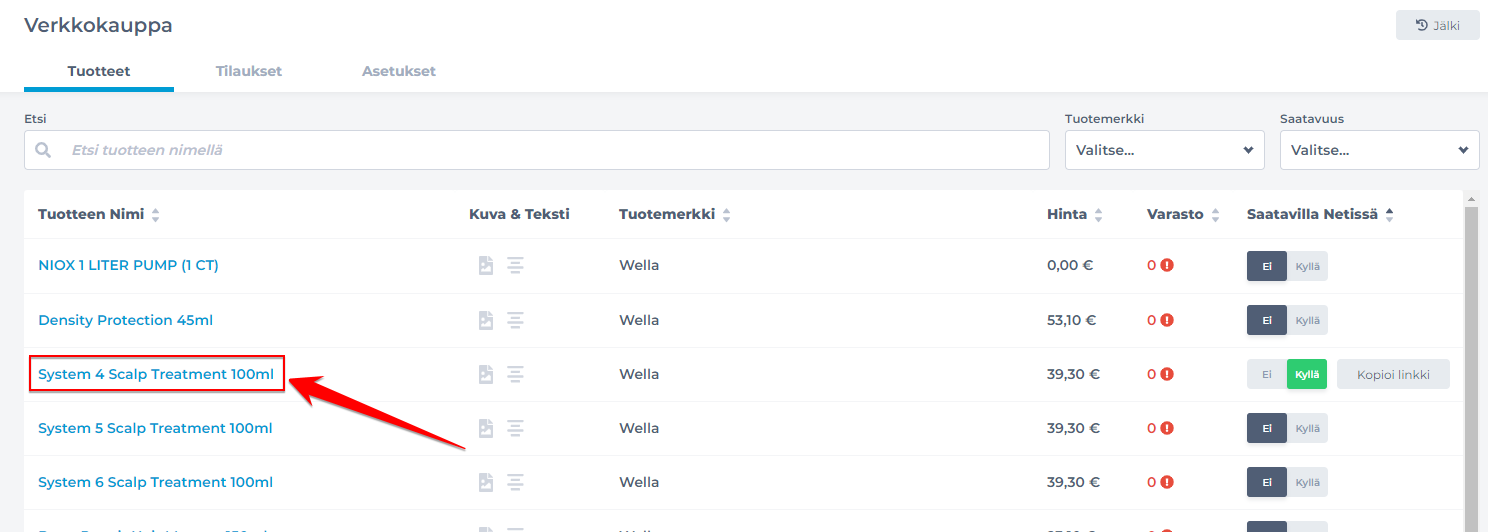The width and height of the screenshot is (1488, 532).
Task: Open image icon for System 5 Scalp Treatment
Action: pos(485,428)
